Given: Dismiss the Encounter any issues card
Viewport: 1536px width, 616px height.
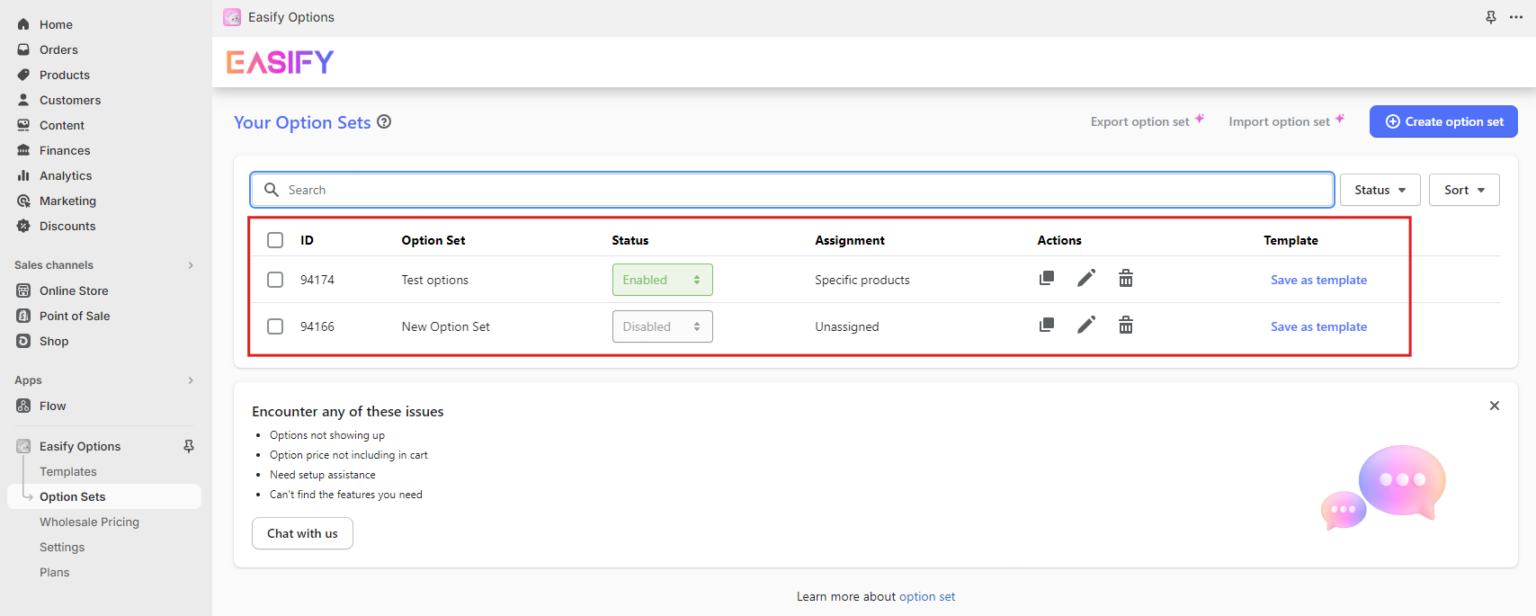Looking at the screenshot, I should (x=1494, y=405).
